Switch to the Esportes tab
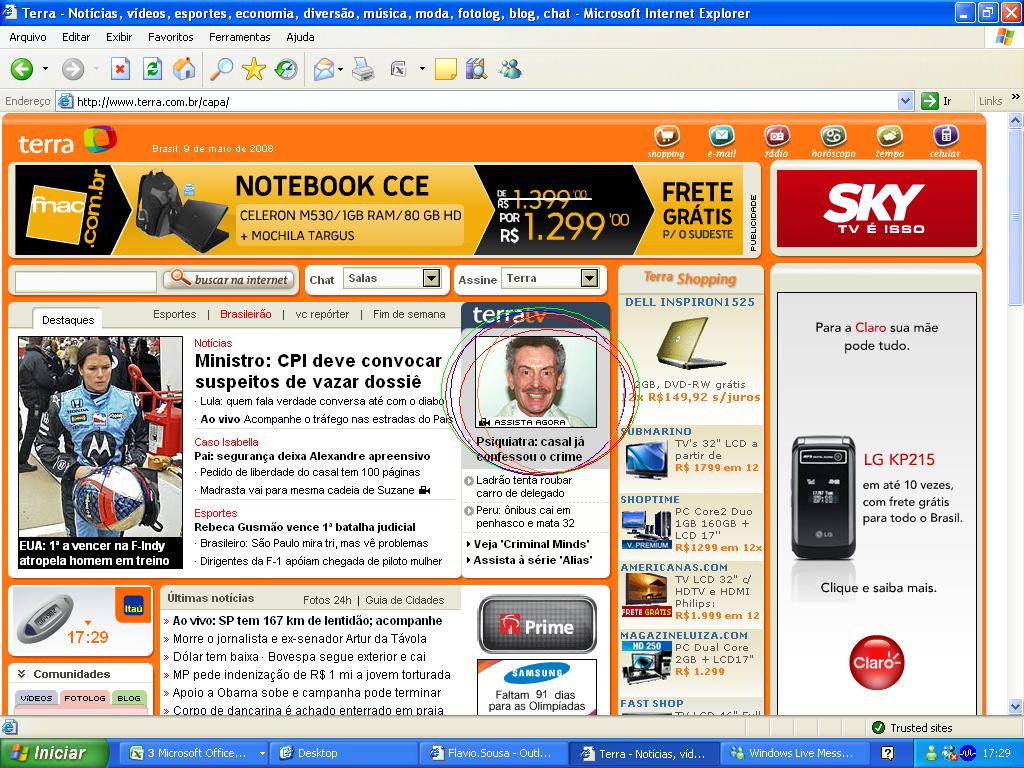The width and height of the screenshot is (1024, 768). coord(174,314)
